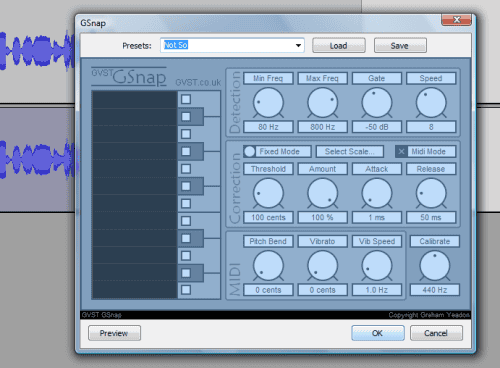Image resolution: width=500 pixels, height=368 pixels.
Task: Close the GSnap window
Action: 456,20
